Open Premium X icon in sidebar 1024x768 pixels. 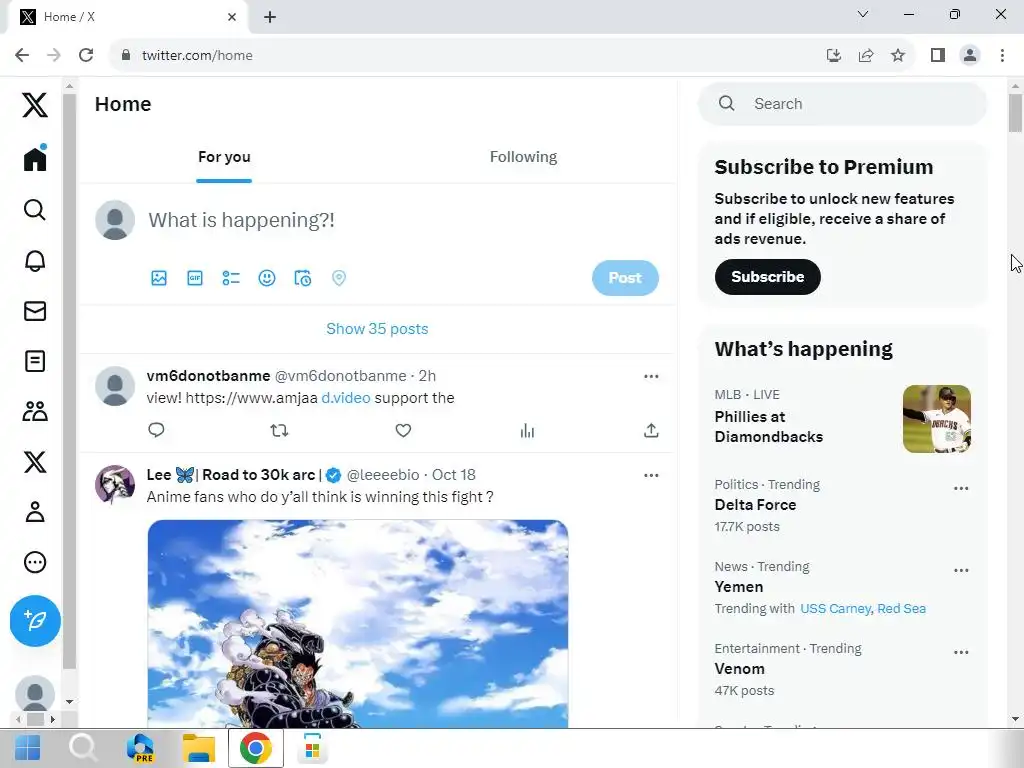(x=35, y=462)
